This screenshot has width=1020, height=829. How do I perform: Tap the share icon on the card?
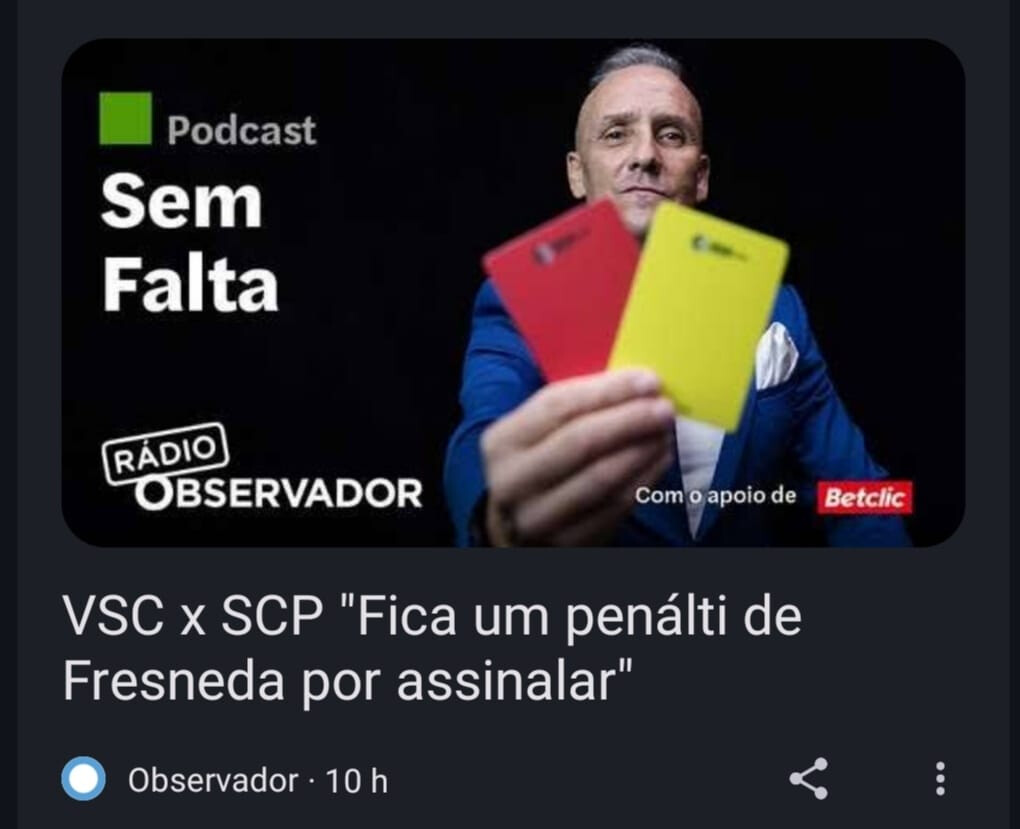[x=809, y=778]
